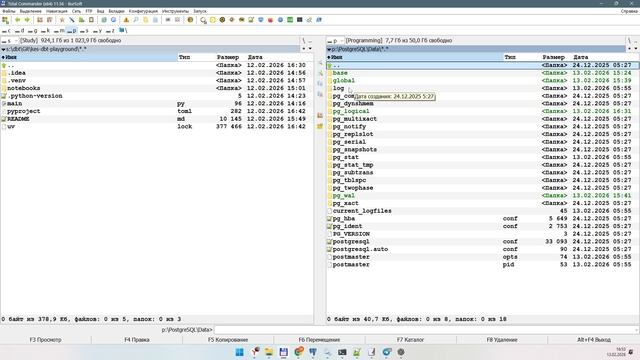The height and width of the screenshot is (360, 640).
Task: Select drive k in drive button bar
Action: (46, 31)
